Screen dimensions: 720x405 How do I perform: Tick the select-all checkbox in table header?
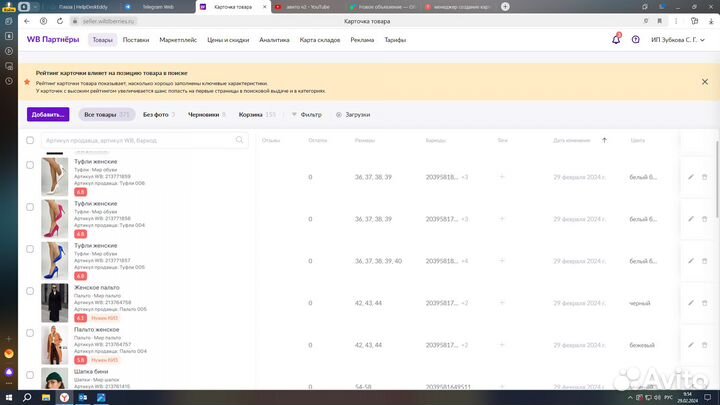click(x=30, y=140)
